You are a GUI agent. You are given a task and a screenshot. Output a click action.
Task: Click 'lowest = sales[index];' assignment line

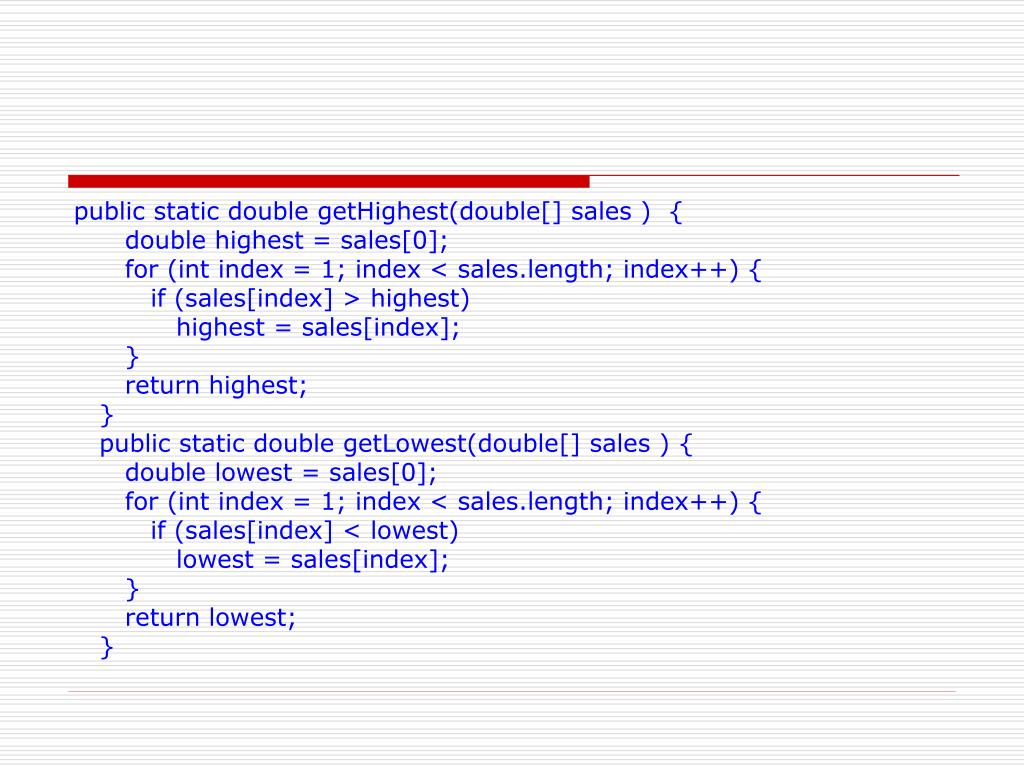pos(312,560)
